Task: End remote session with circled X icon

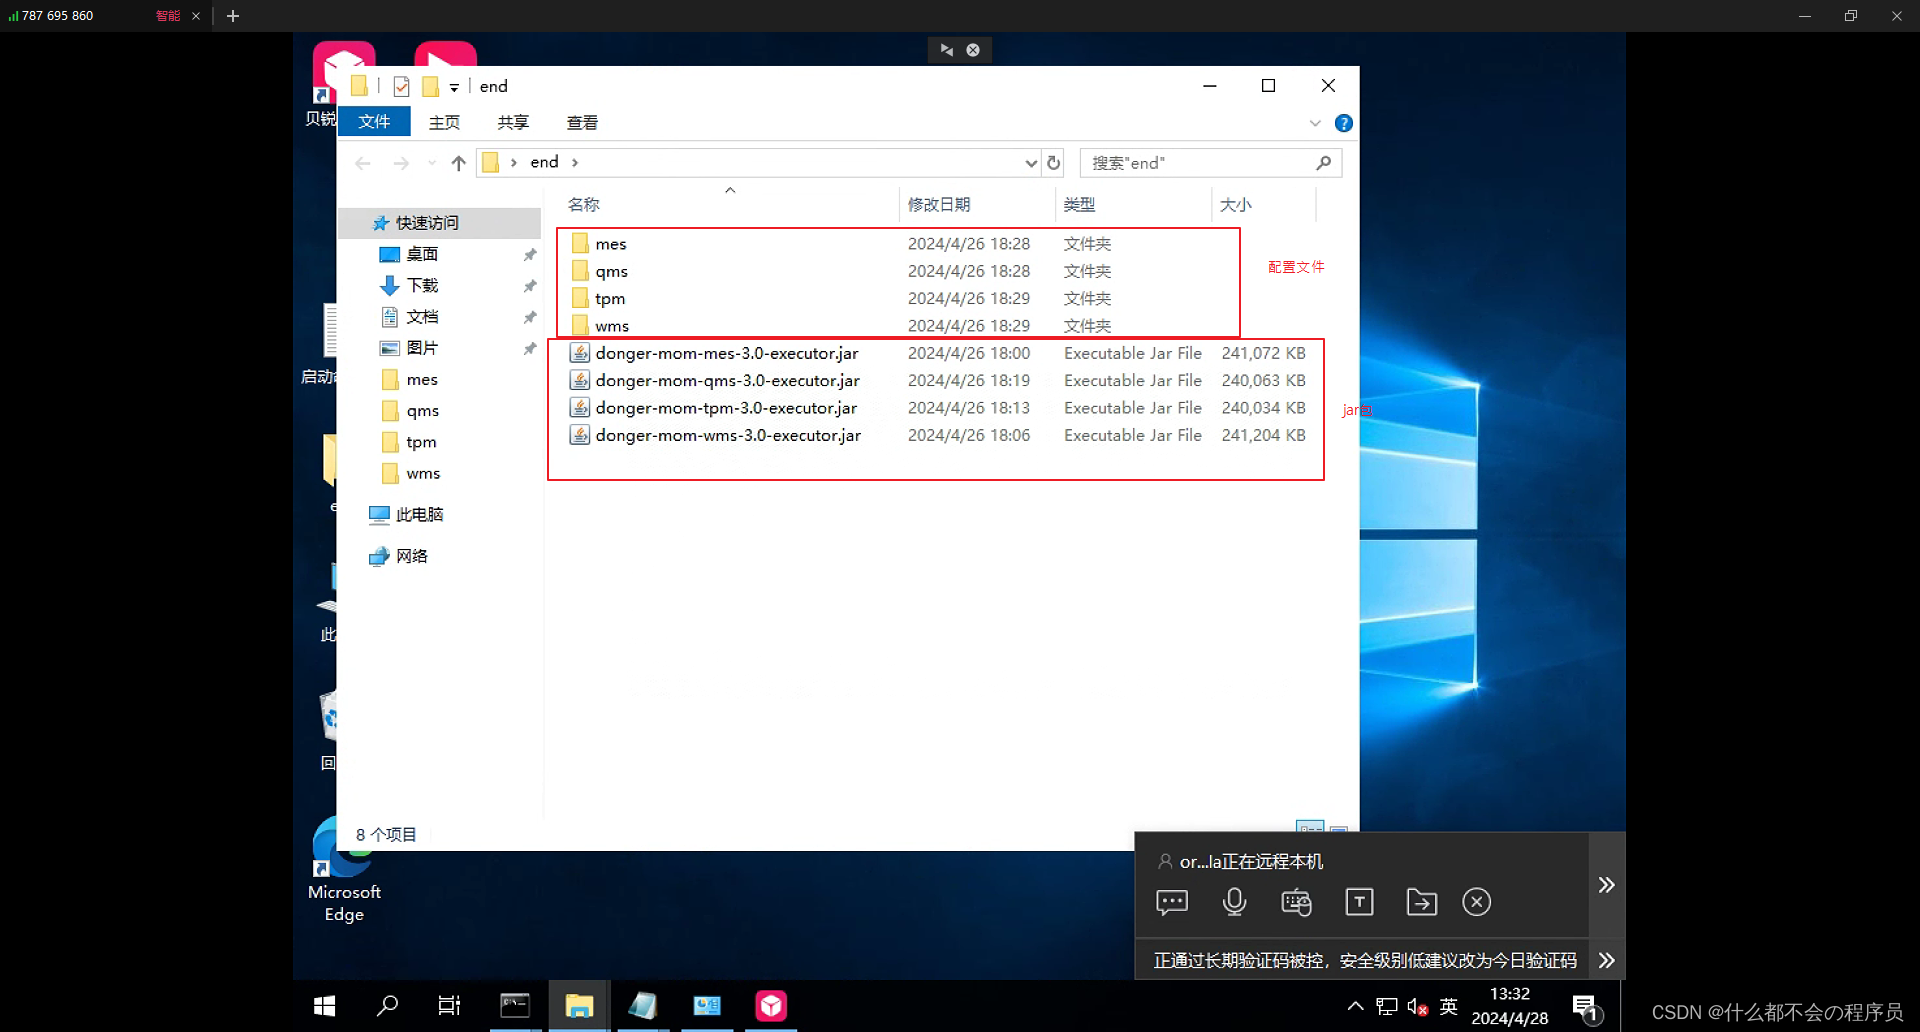Action: click(x=1476, y=902)
